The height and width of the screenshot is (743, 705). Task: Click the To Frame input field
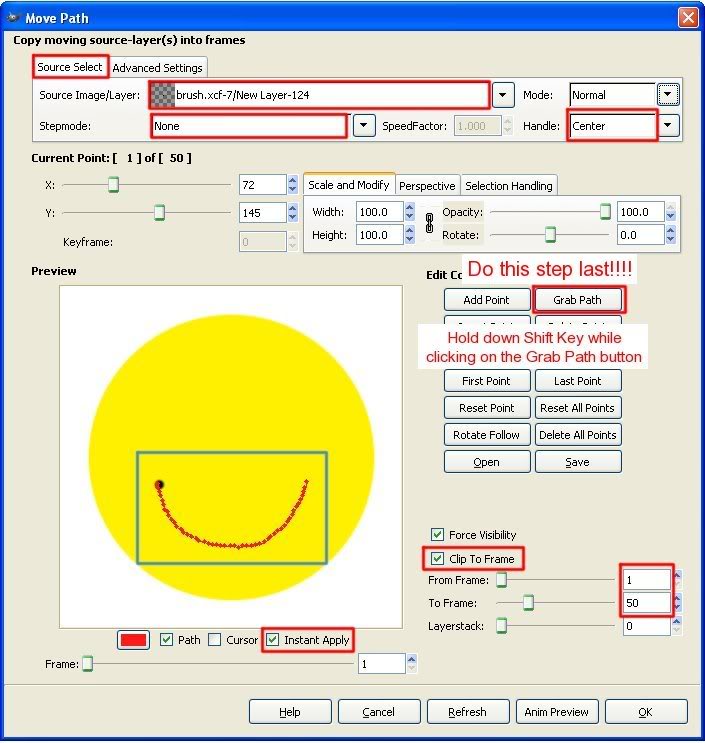click(645, 603)
